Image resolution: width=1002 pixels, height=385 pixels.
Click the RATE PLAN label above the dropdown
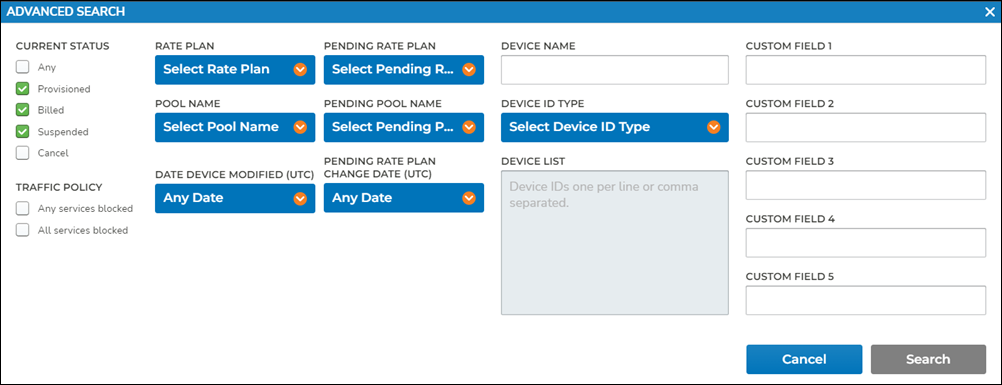(x=185, y=46)
